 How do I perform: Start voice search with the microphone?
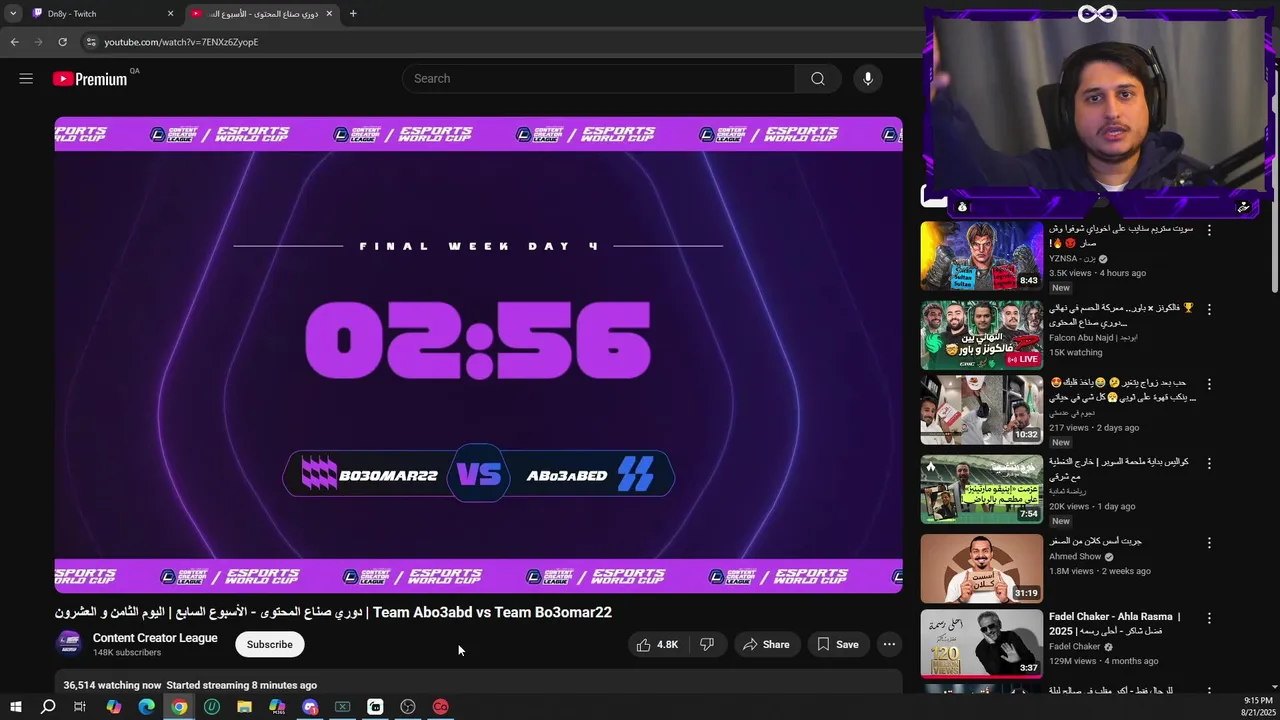[868, 78]
